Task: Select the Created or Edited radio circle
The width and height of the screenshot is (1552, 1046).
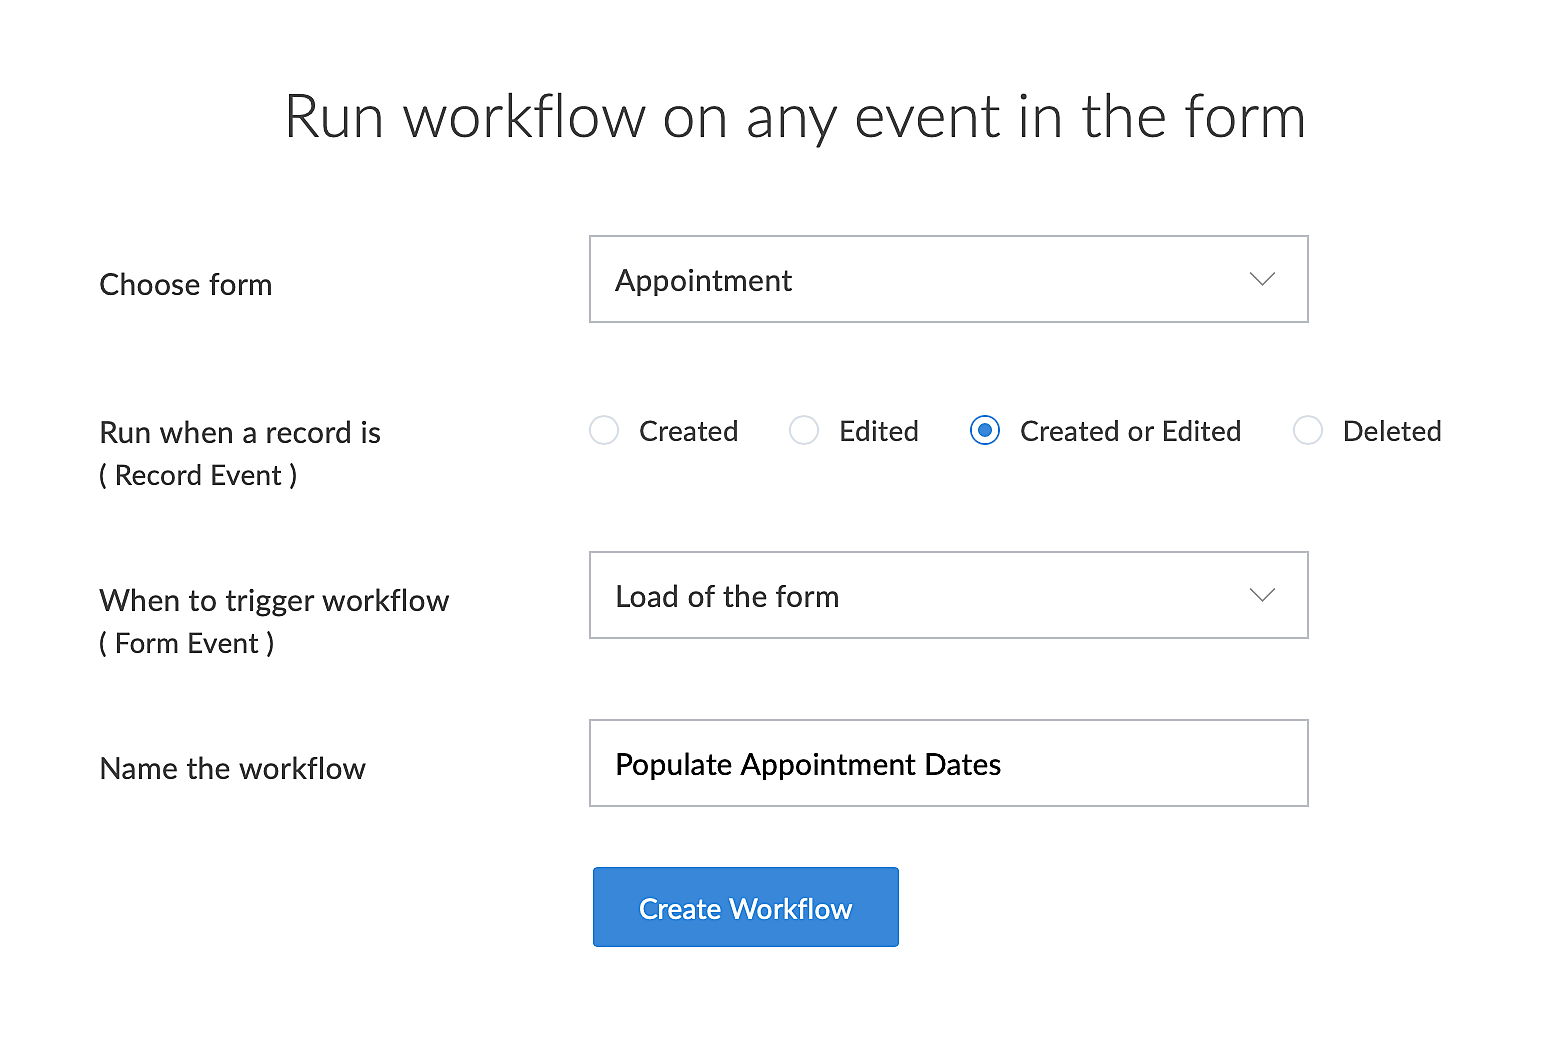Action: (x=985, y=431)
